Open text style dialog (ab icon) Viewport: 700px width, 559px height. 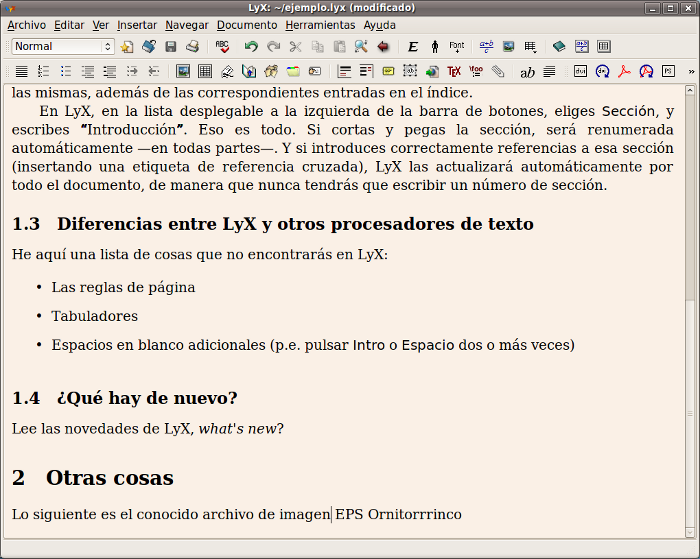[527, 71]
